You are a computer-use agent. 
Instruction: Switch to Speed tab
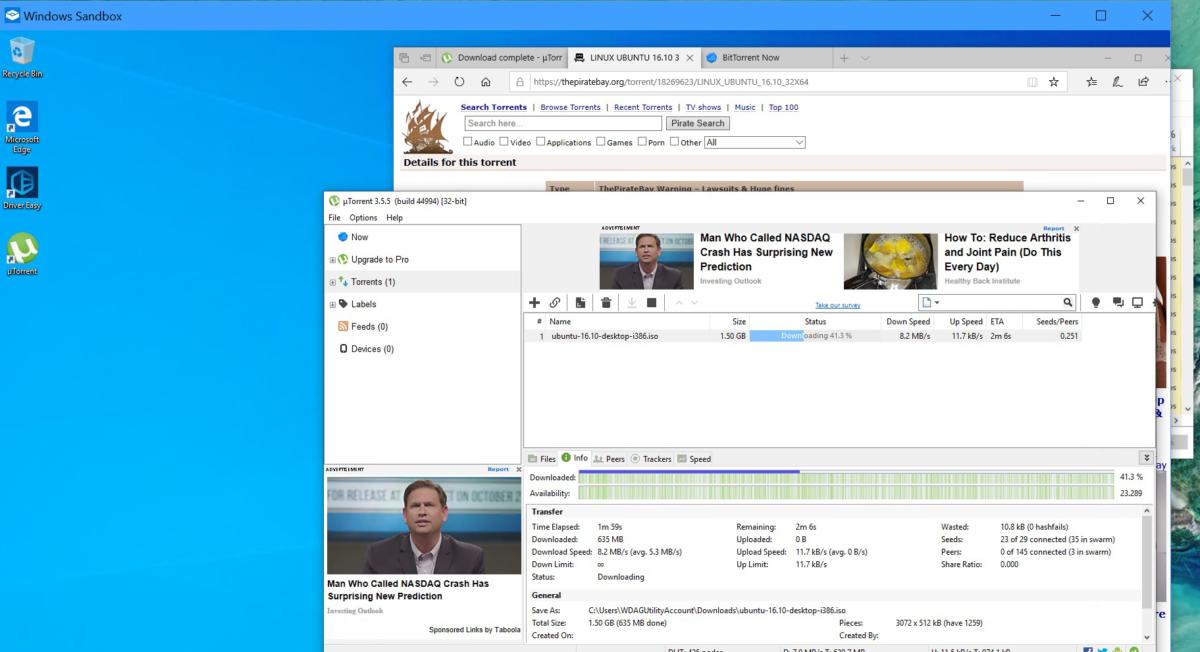tap(694, 459)
